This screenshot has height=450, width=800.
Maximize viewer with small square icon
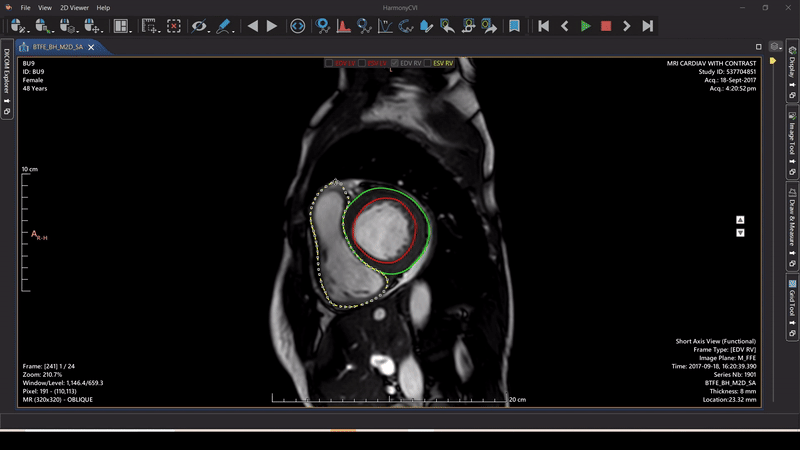[759, 46]
